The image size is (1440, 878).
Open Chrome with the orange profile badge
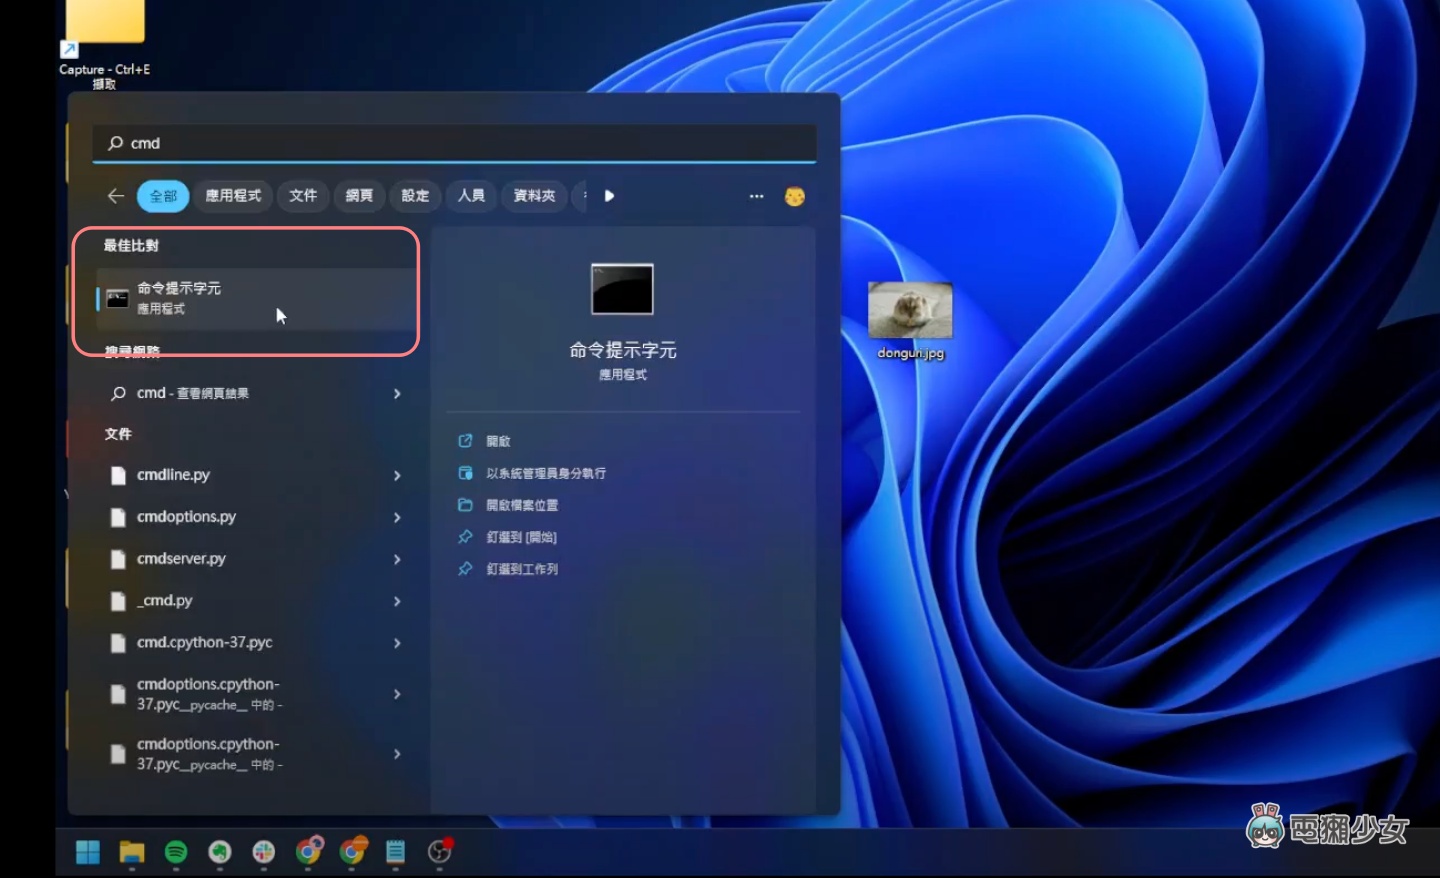353,851
